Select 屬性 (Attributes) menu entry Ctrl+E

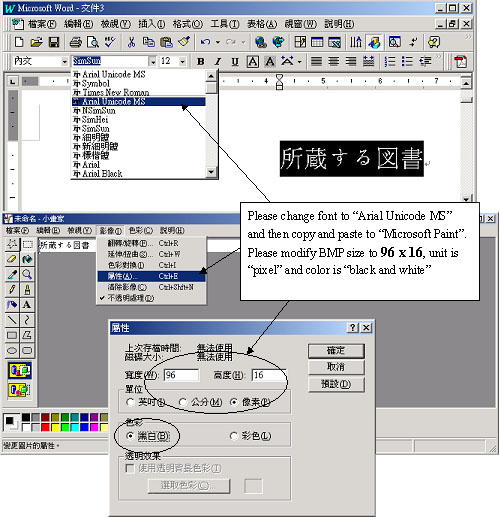152,276
